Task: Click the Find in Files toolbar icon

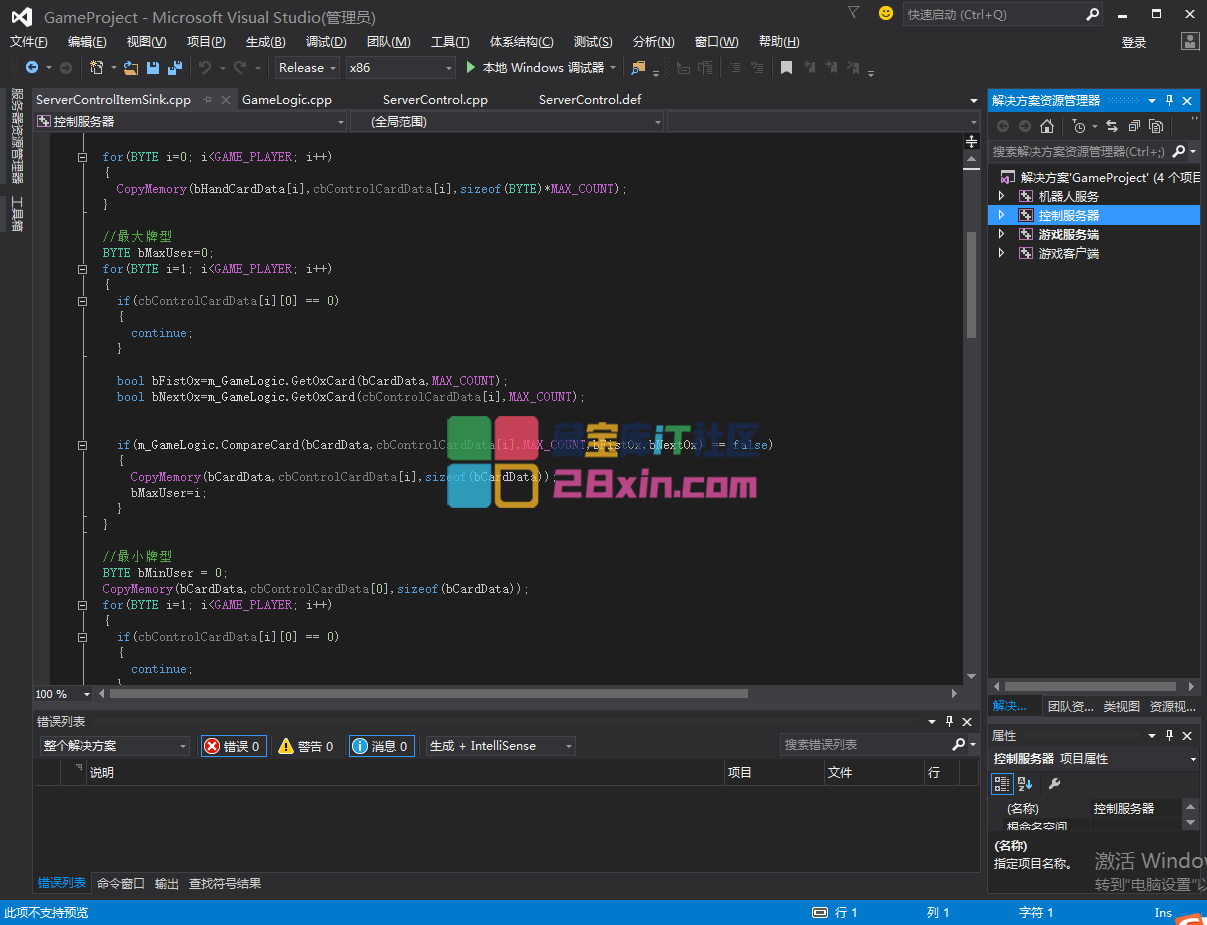Action: (x=639, y=68)
